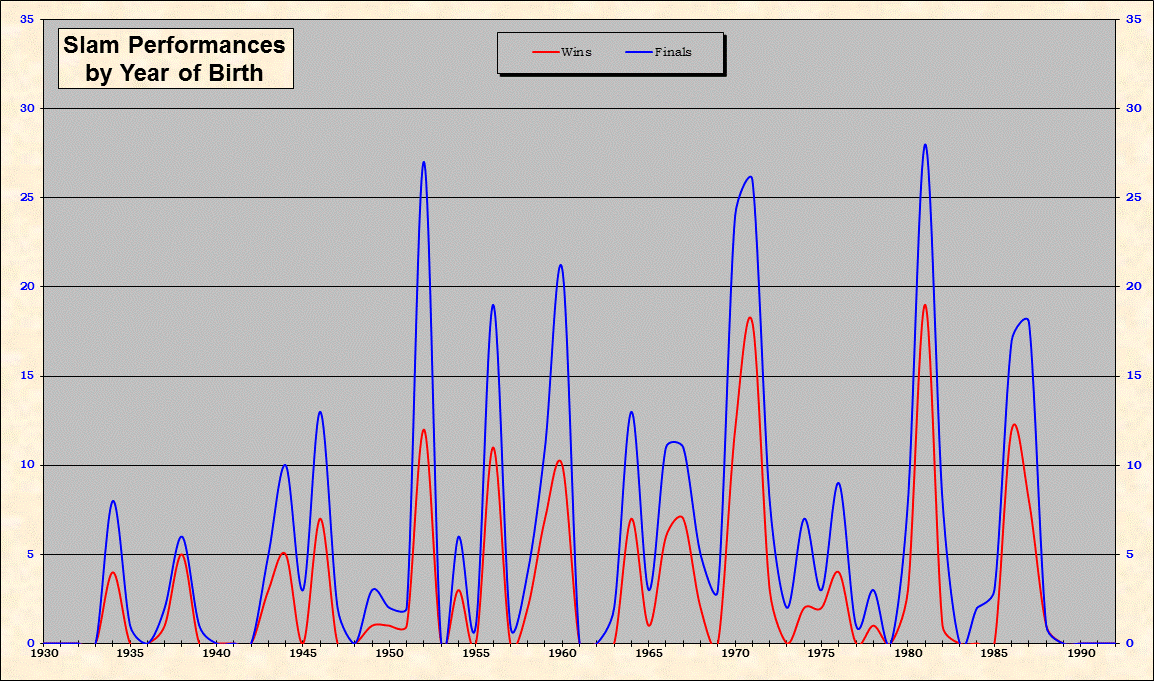Click the red Wins line sample in legend
The image size is (1154, 681).
545,52
